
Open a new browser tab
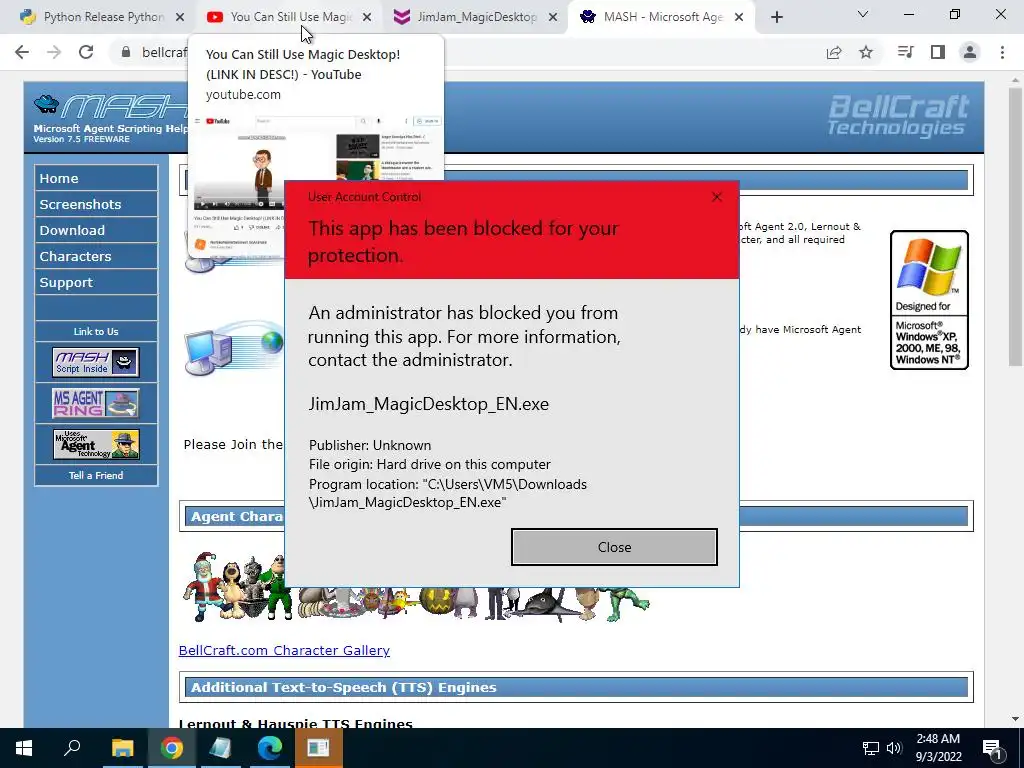tap(776, 17)
